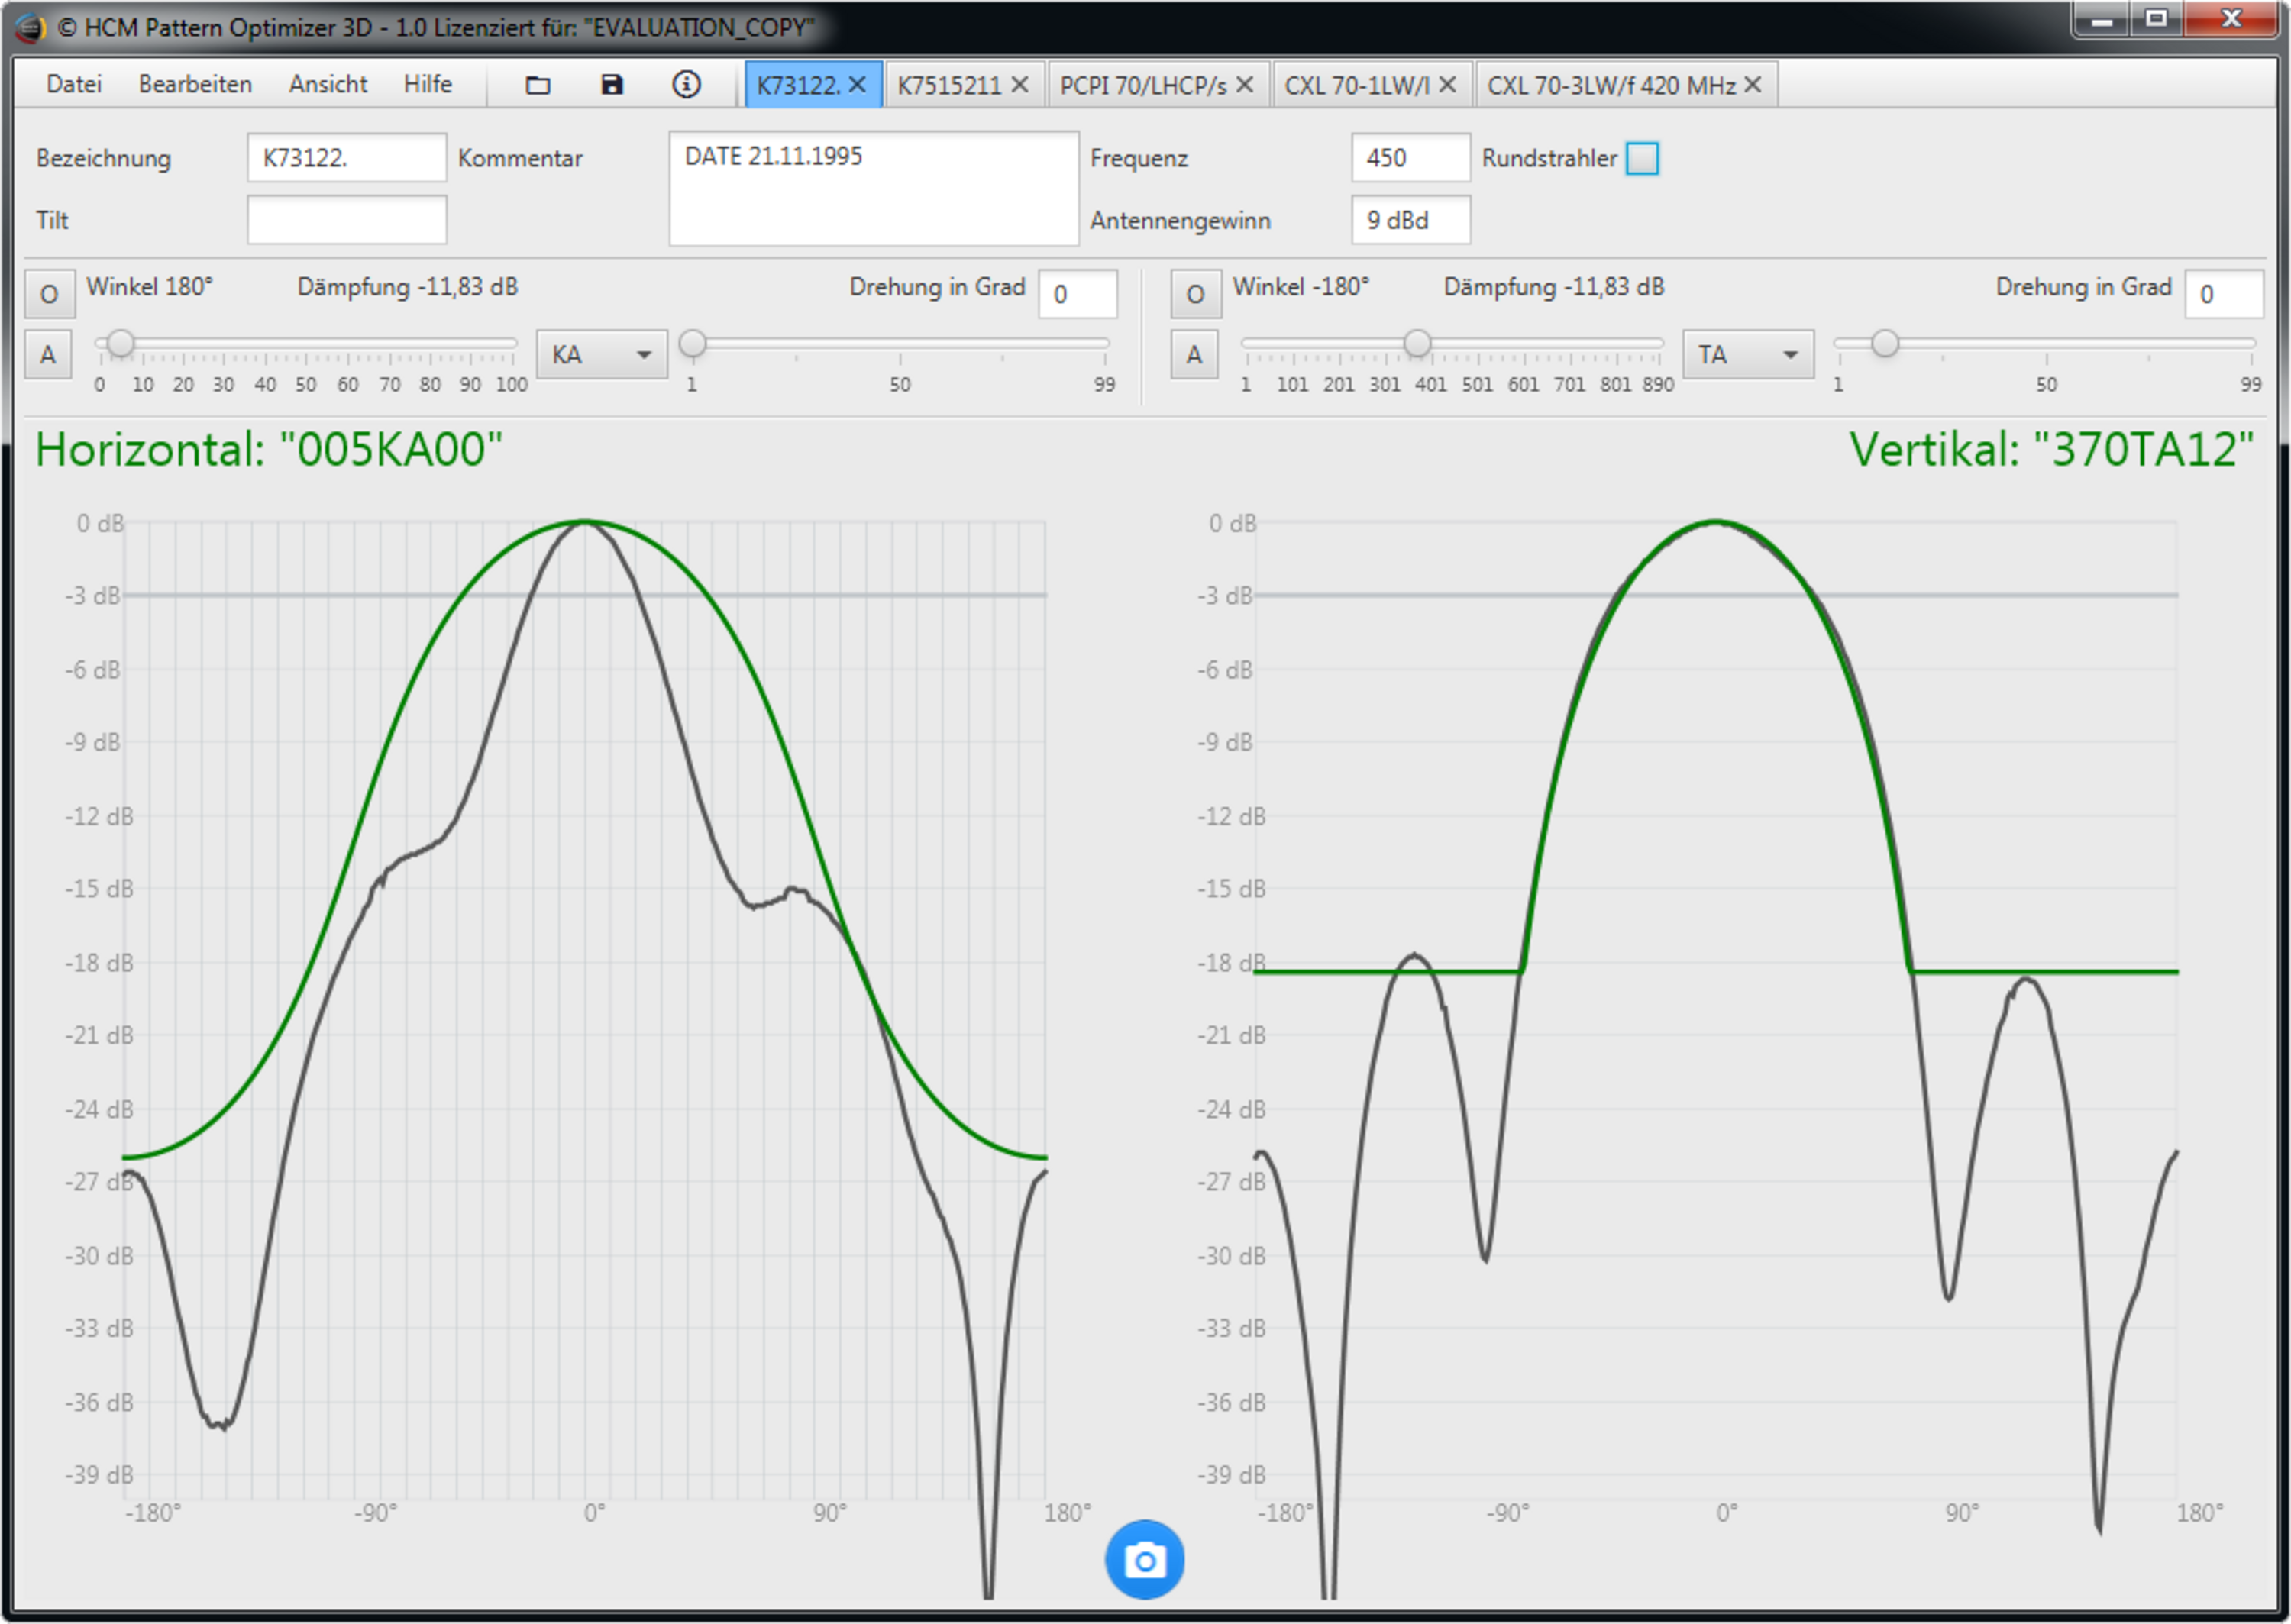Image resolution: width=2291 pixels, height=1624 pixels.
Task: Close the CXL 70-3LW/f 420 MHz tab
Action: click(x=1752, y=85)
